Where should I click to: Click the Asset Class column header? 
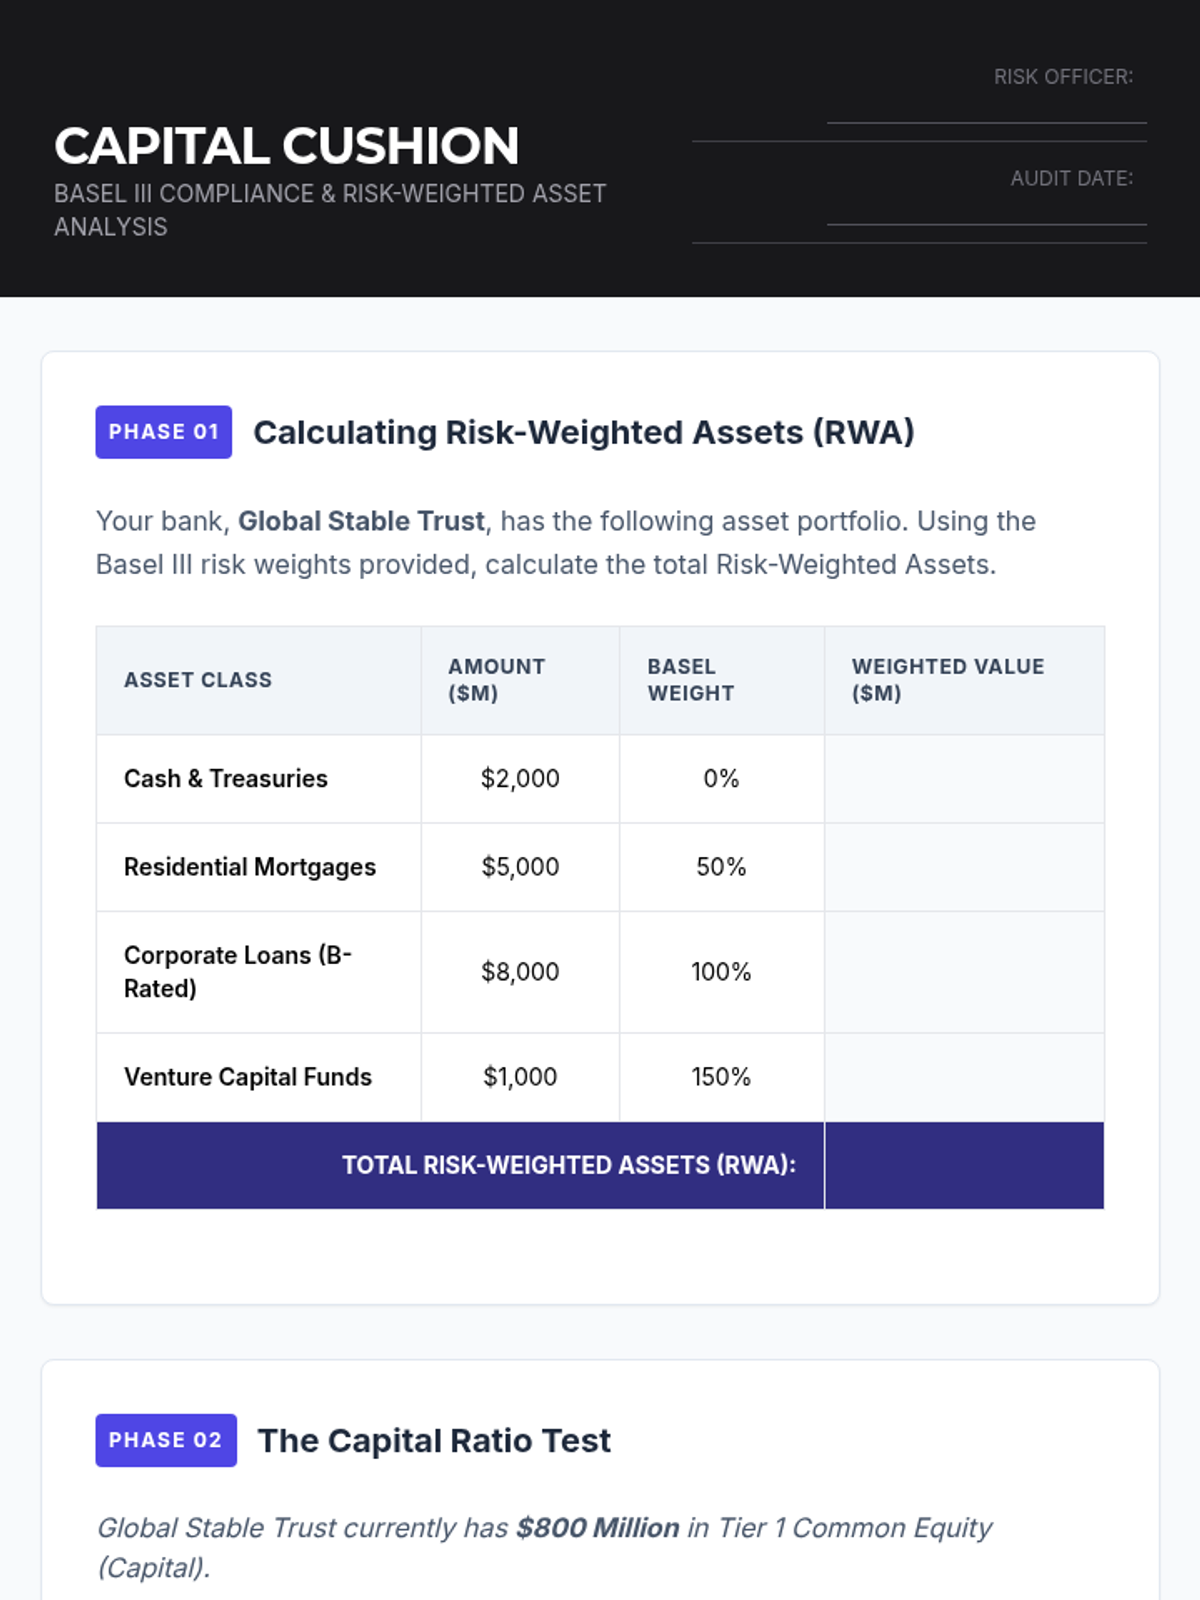pyautogui.click(x=198, y=680)
